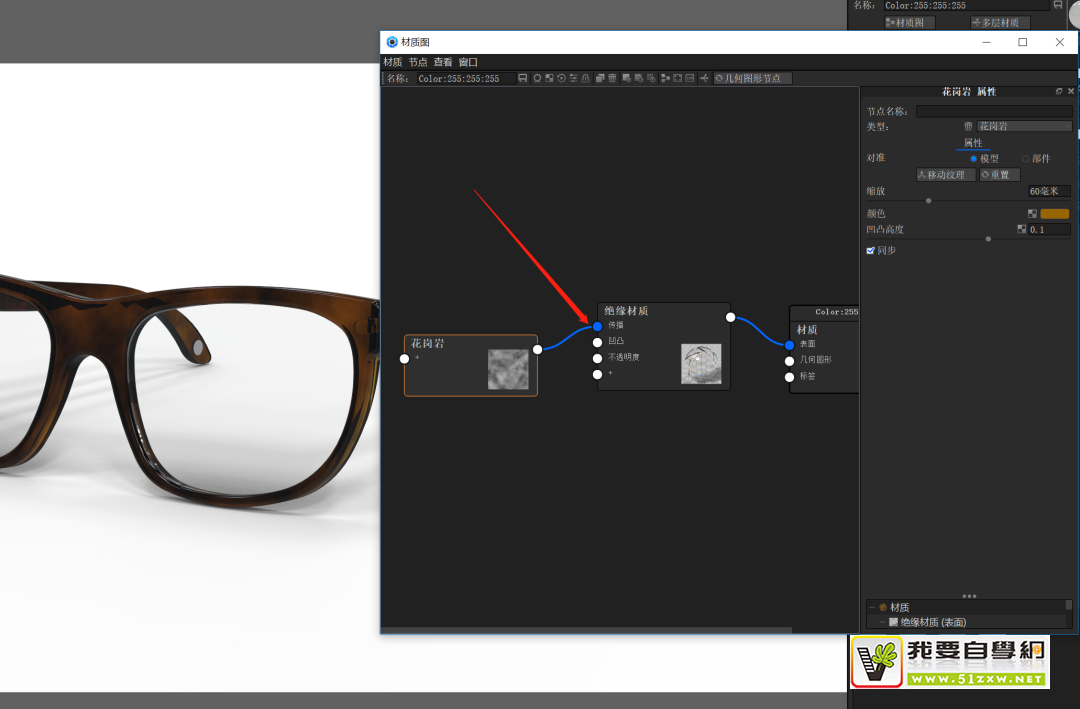The width and height of the screenshot is (1080, 709).
Task: Click the 移动纹理 button
Action: click(946, 175)
